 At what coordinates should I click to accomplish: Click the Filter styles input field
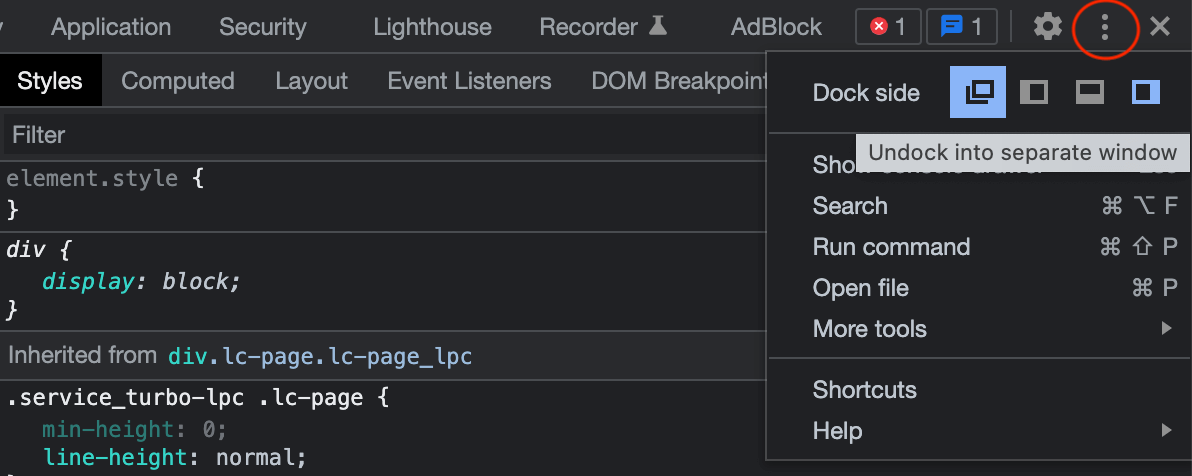(x=380, y=134)
